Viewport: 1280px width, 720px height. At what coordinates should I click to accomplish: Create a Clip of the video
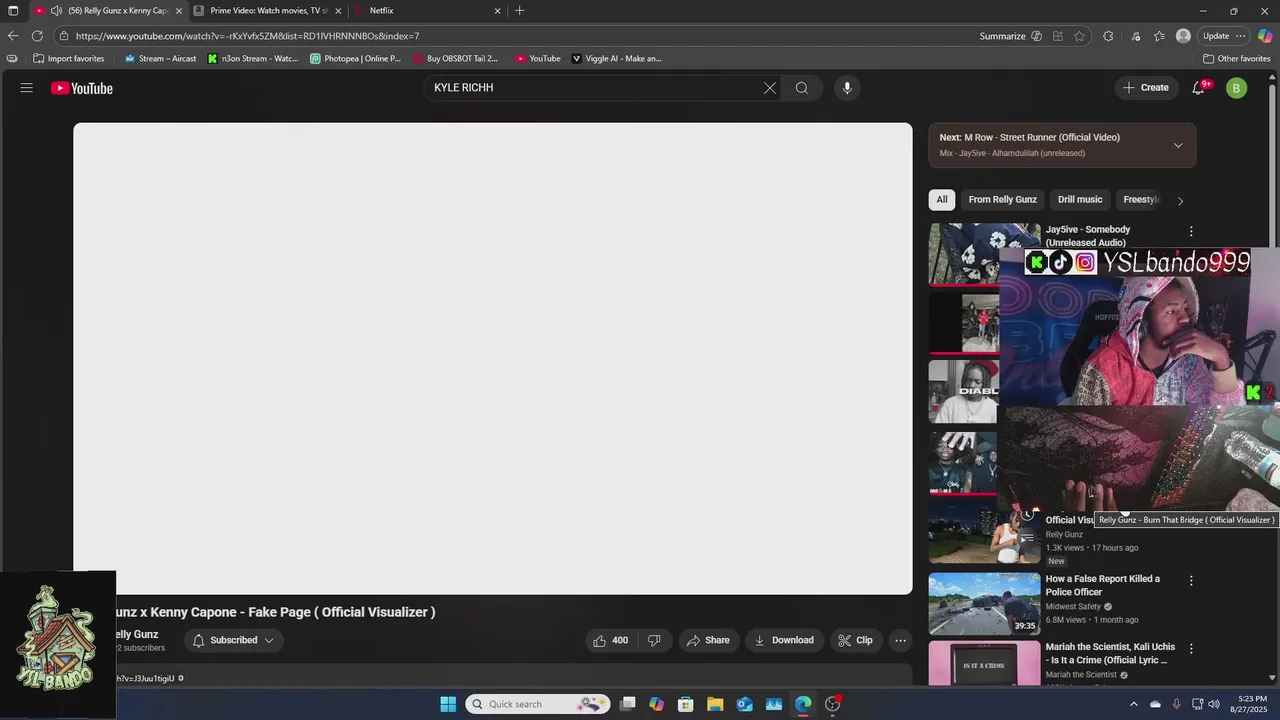pyautogui.click(x=855, y=640)
